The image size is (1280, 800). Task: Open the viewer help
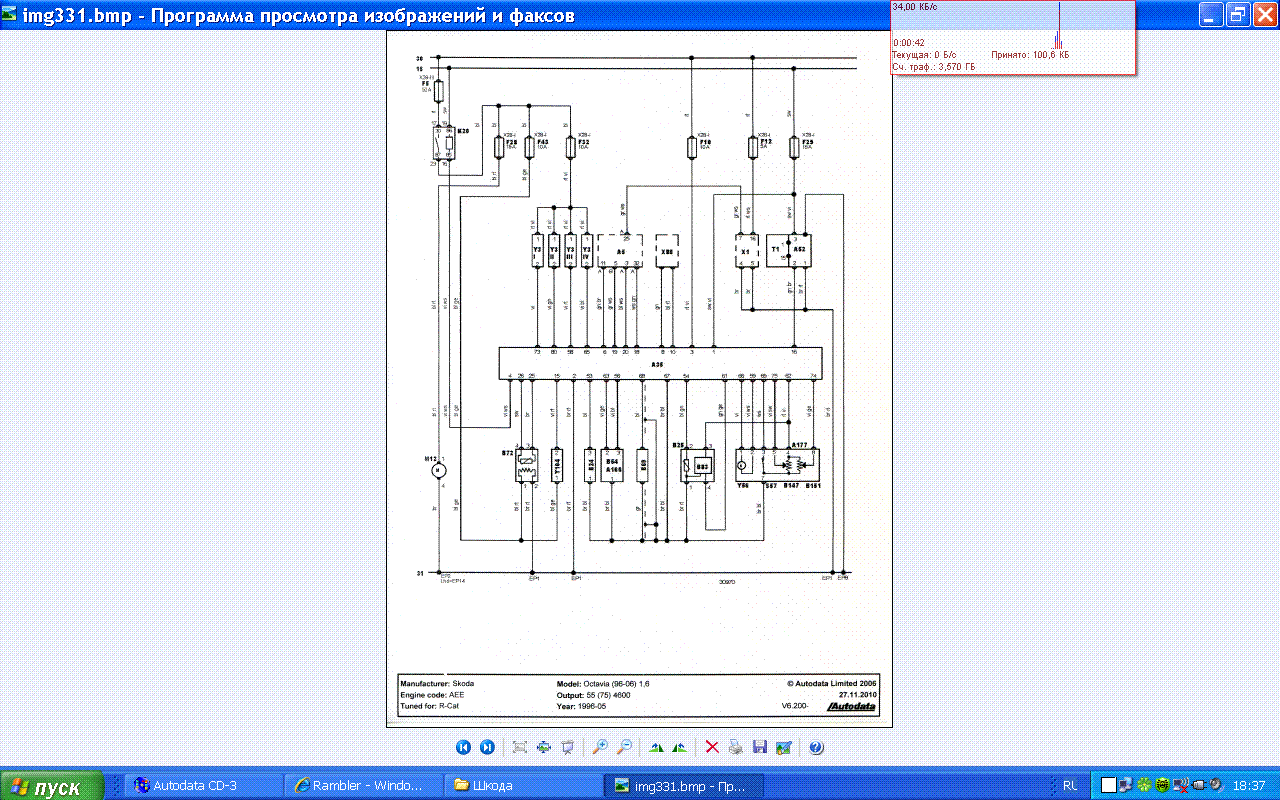pyautogui.click(x=816, y=747)
